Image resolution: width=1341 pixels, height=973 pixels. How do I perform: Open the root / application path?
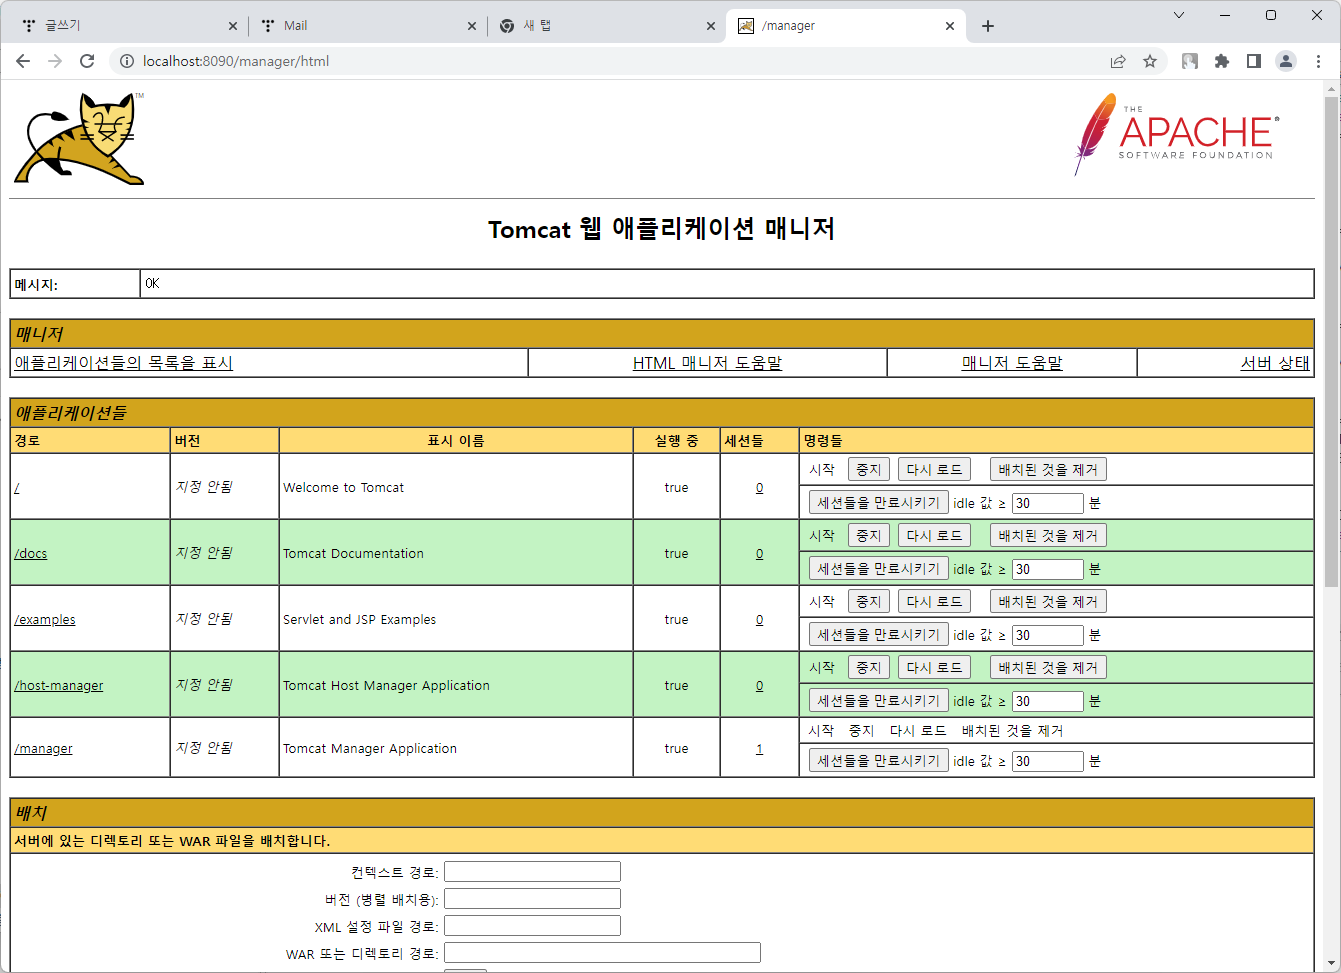pyautogui.click(x=17, y=487)
